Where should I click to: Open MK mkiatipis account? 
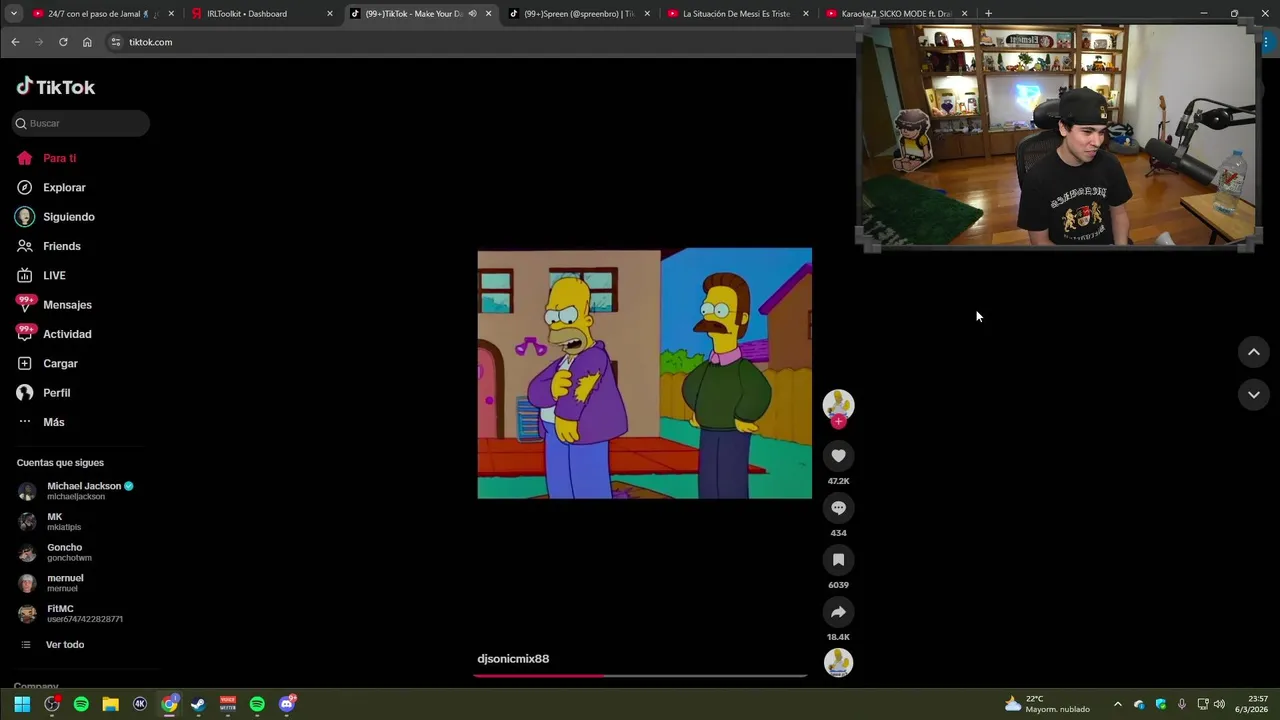click(x=50, y=521)
